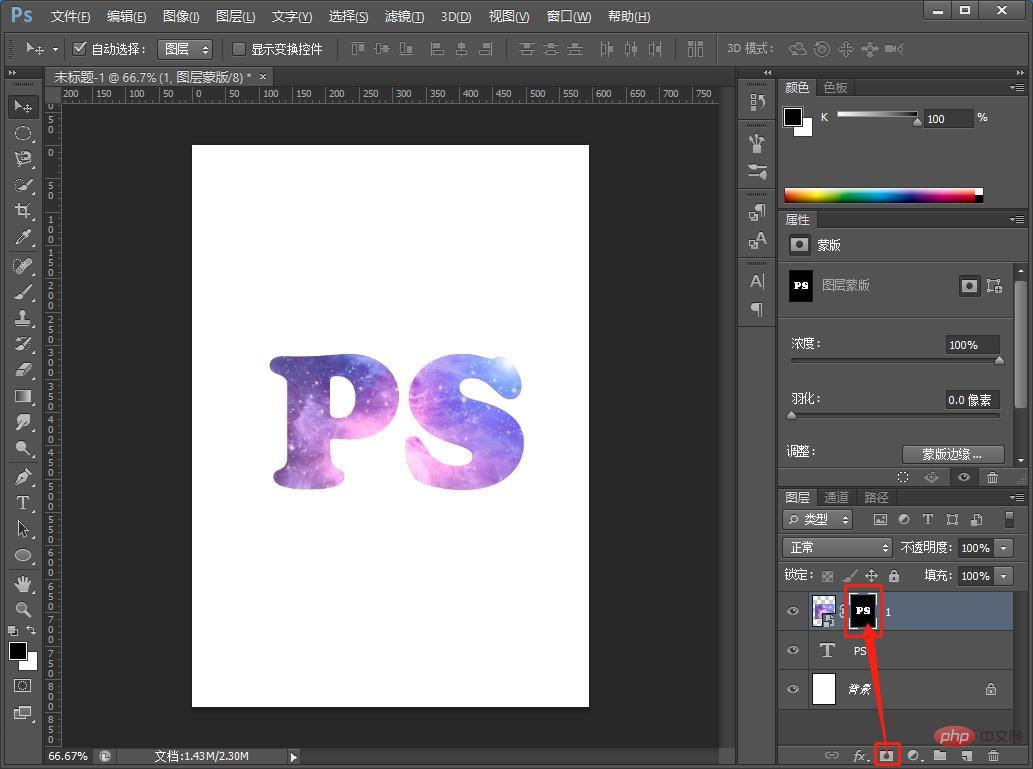Select the Healing Brush tool
The image size is (1033, 769).
(23, 266)
